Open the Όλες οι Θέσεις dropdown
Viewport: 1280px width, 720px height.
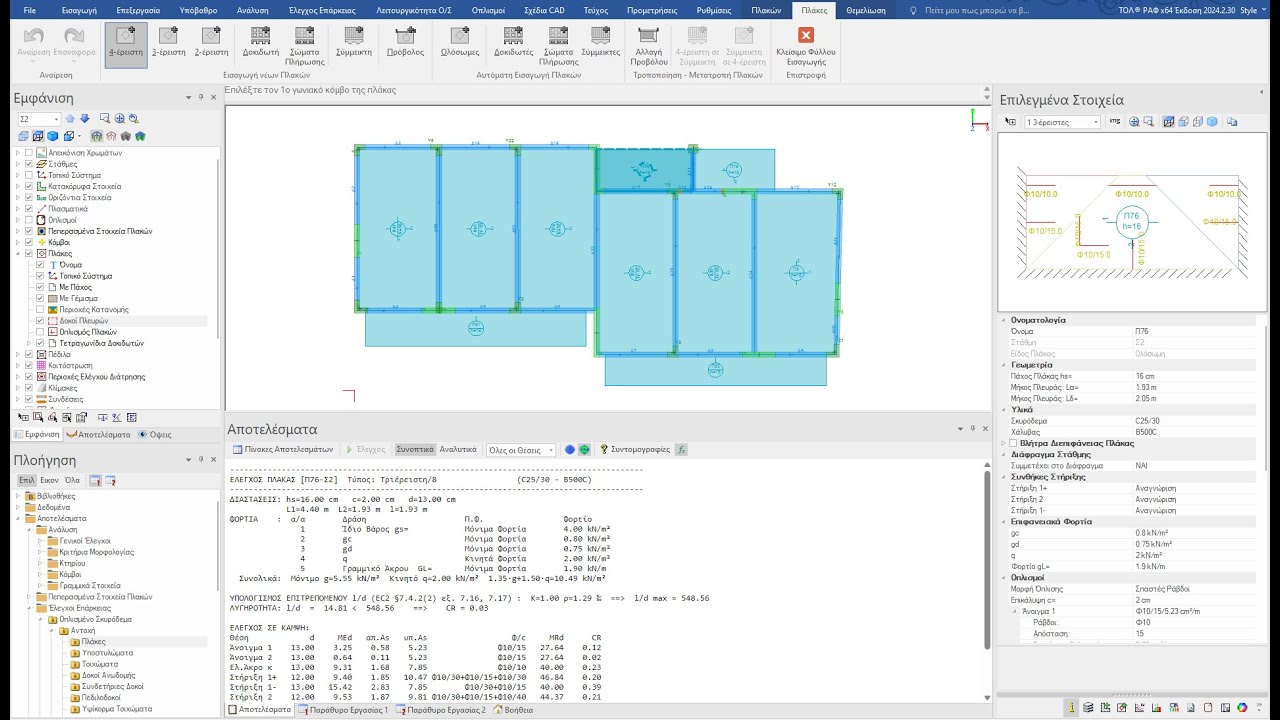tap(551, 450)
